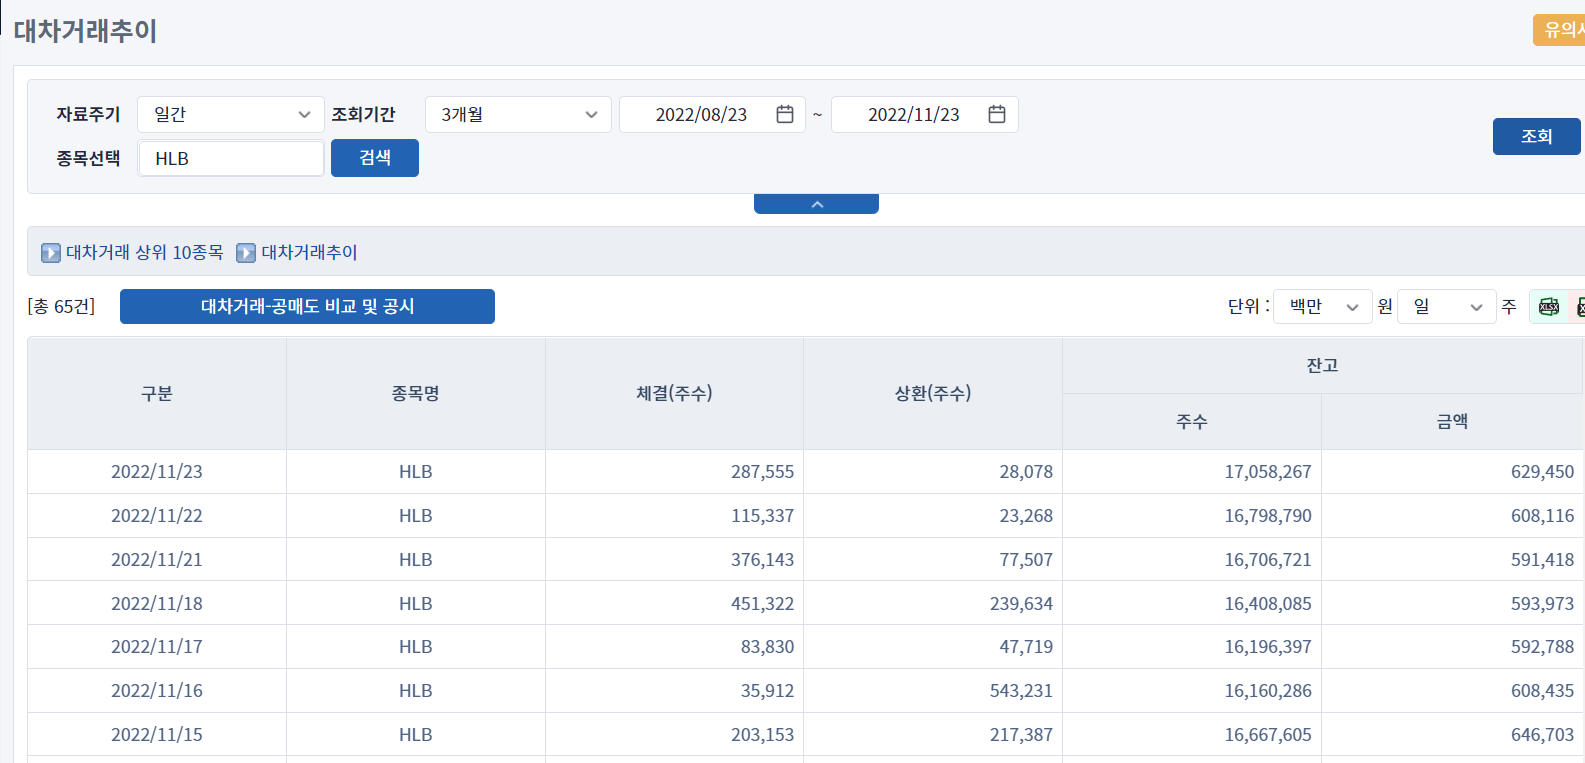Click the 629,450 금액 value
1585x763 pixels.
coord(1542,472)
